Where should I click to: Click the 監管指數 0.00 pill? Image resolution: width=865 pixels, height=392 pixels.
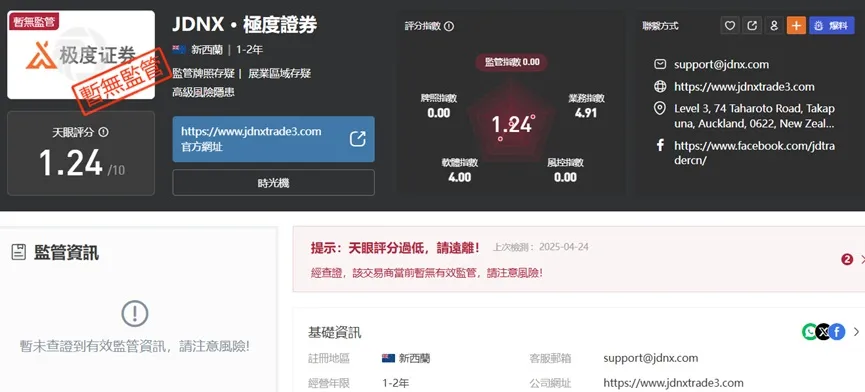tap(511, 62)
